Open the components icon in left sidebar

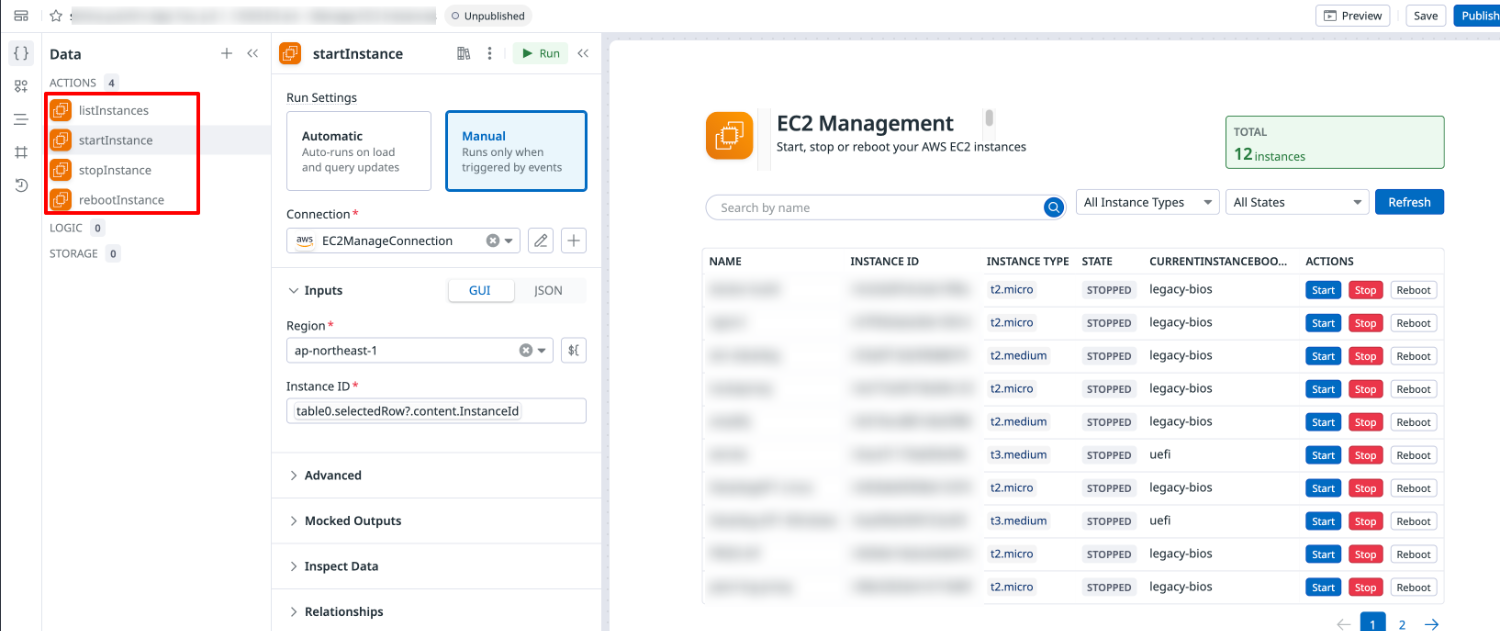point(21,86)
